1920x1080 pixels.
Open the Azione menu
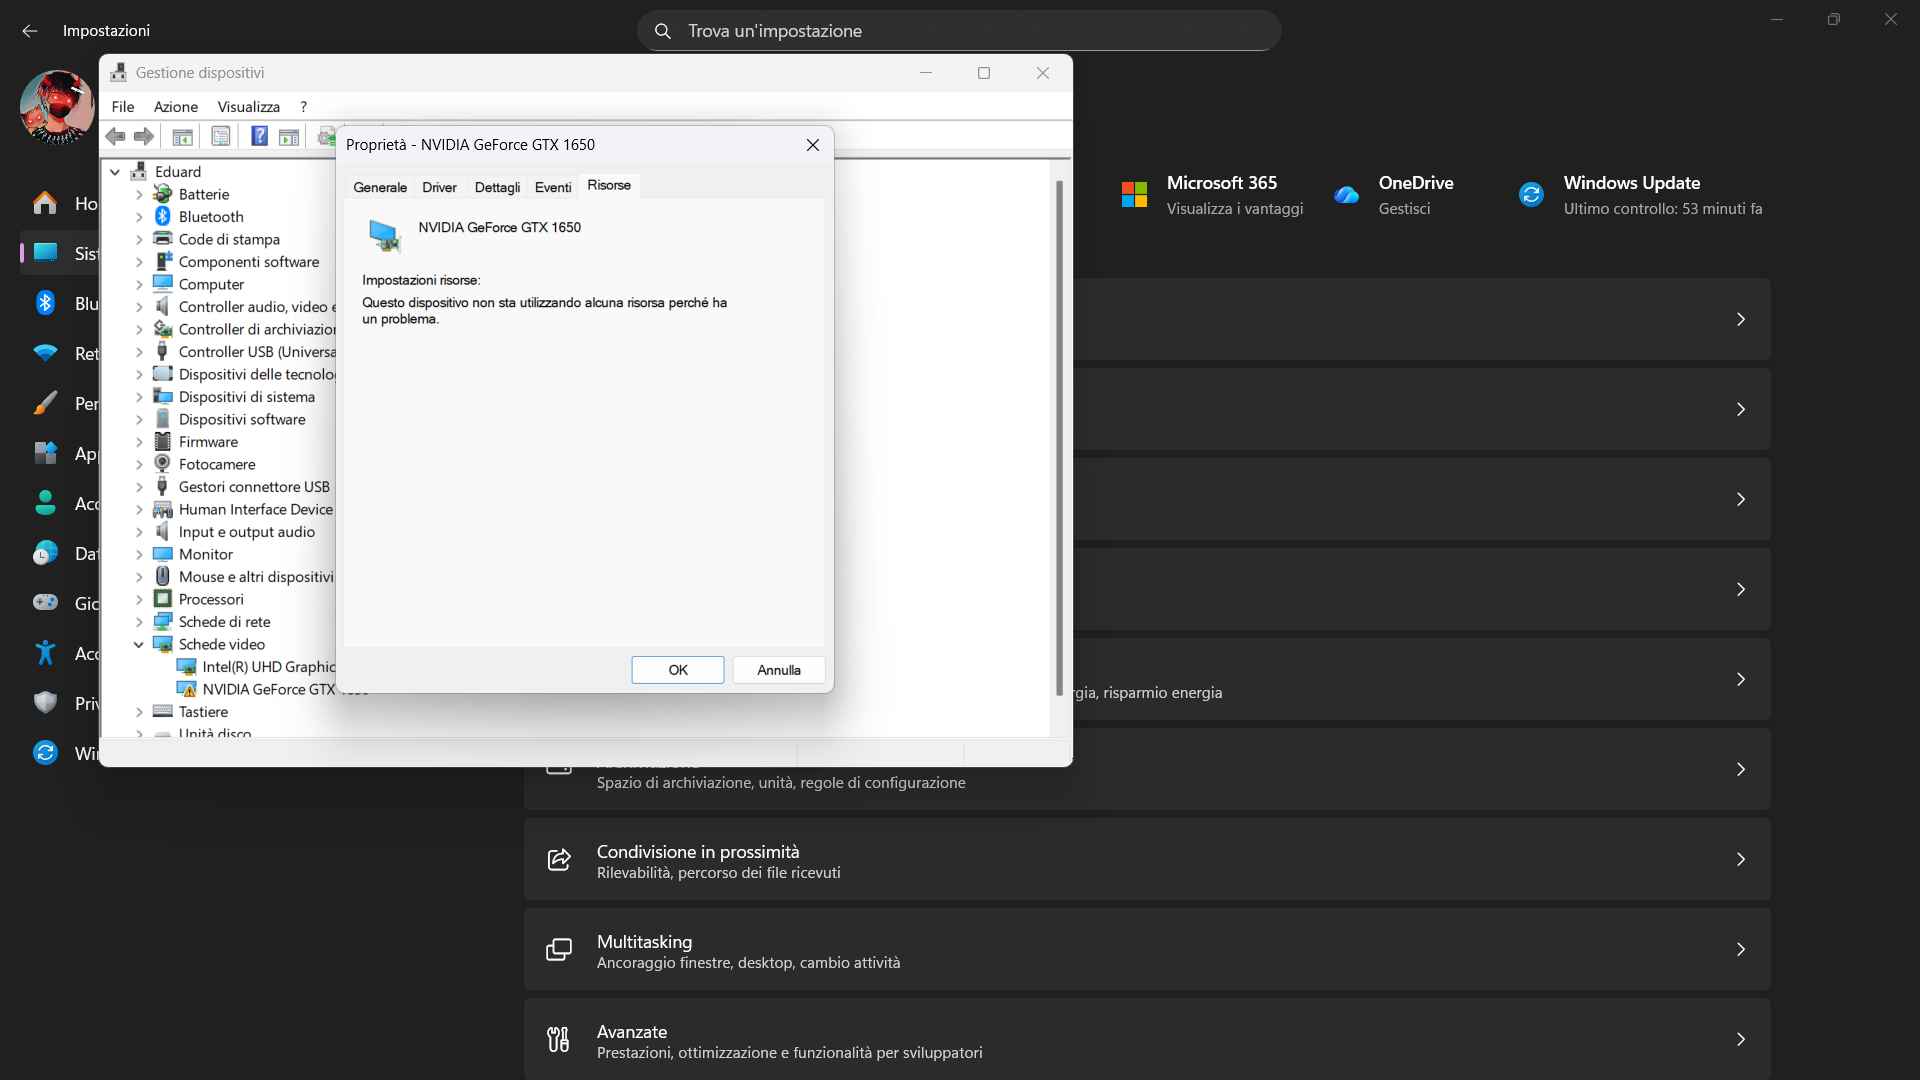[x=176, y=107]
